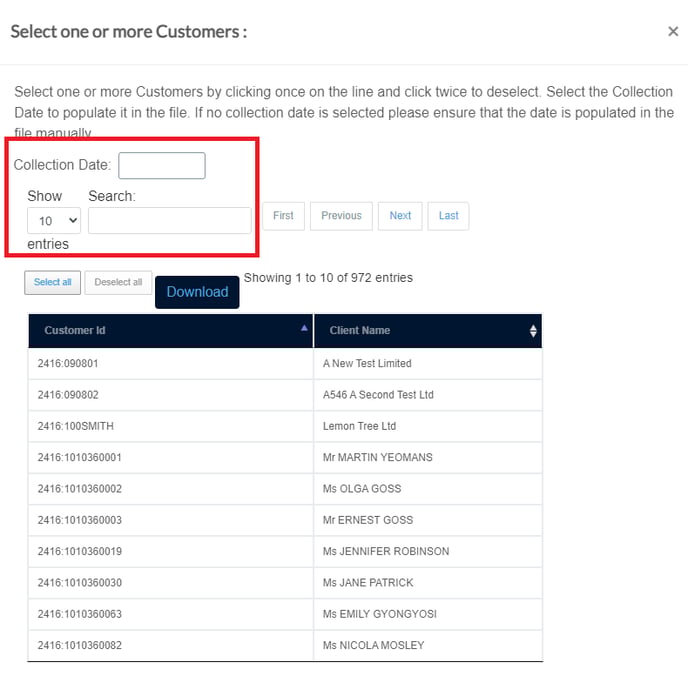Screen dimensions: 688x676
Task: Select the Lemon Tree Ltd row
Action: (x=285, y=426)
